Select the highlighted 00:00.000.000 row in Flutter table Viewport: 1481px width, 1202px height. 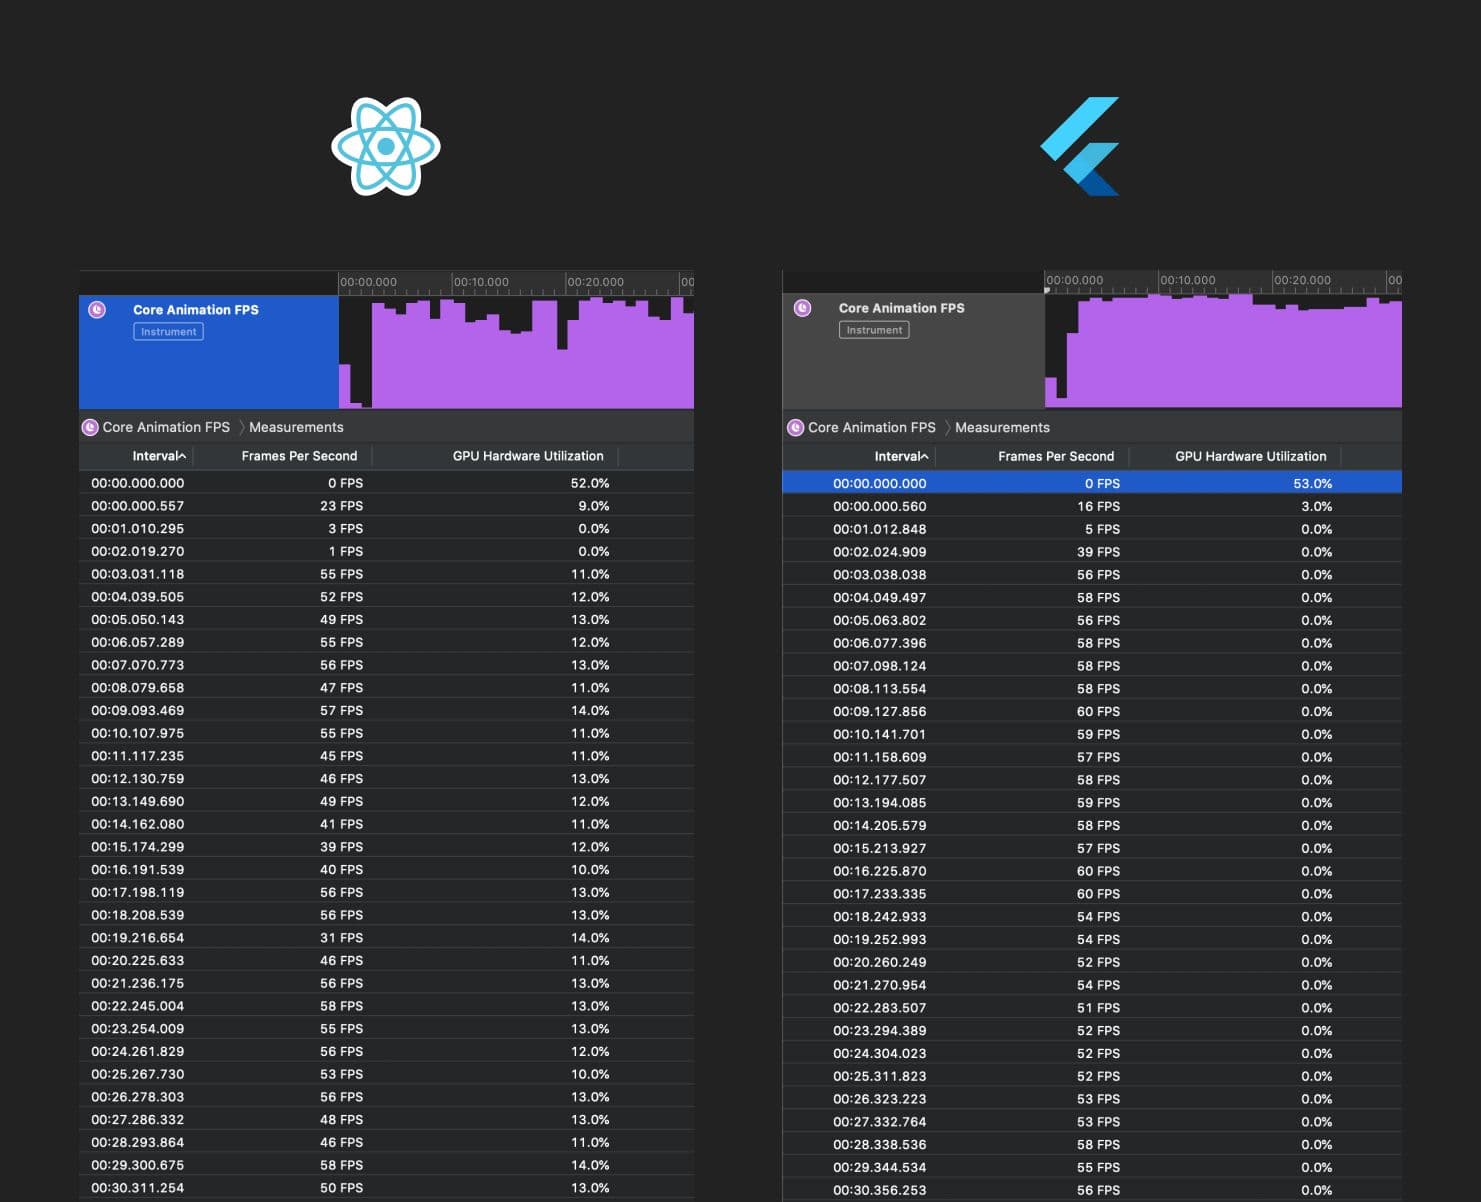click(x=1092, y=483)
